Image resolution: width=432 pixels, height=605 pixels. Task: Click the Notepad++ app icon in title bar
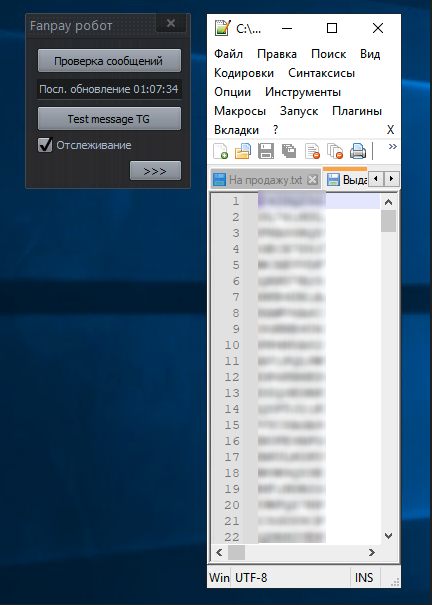223,28
